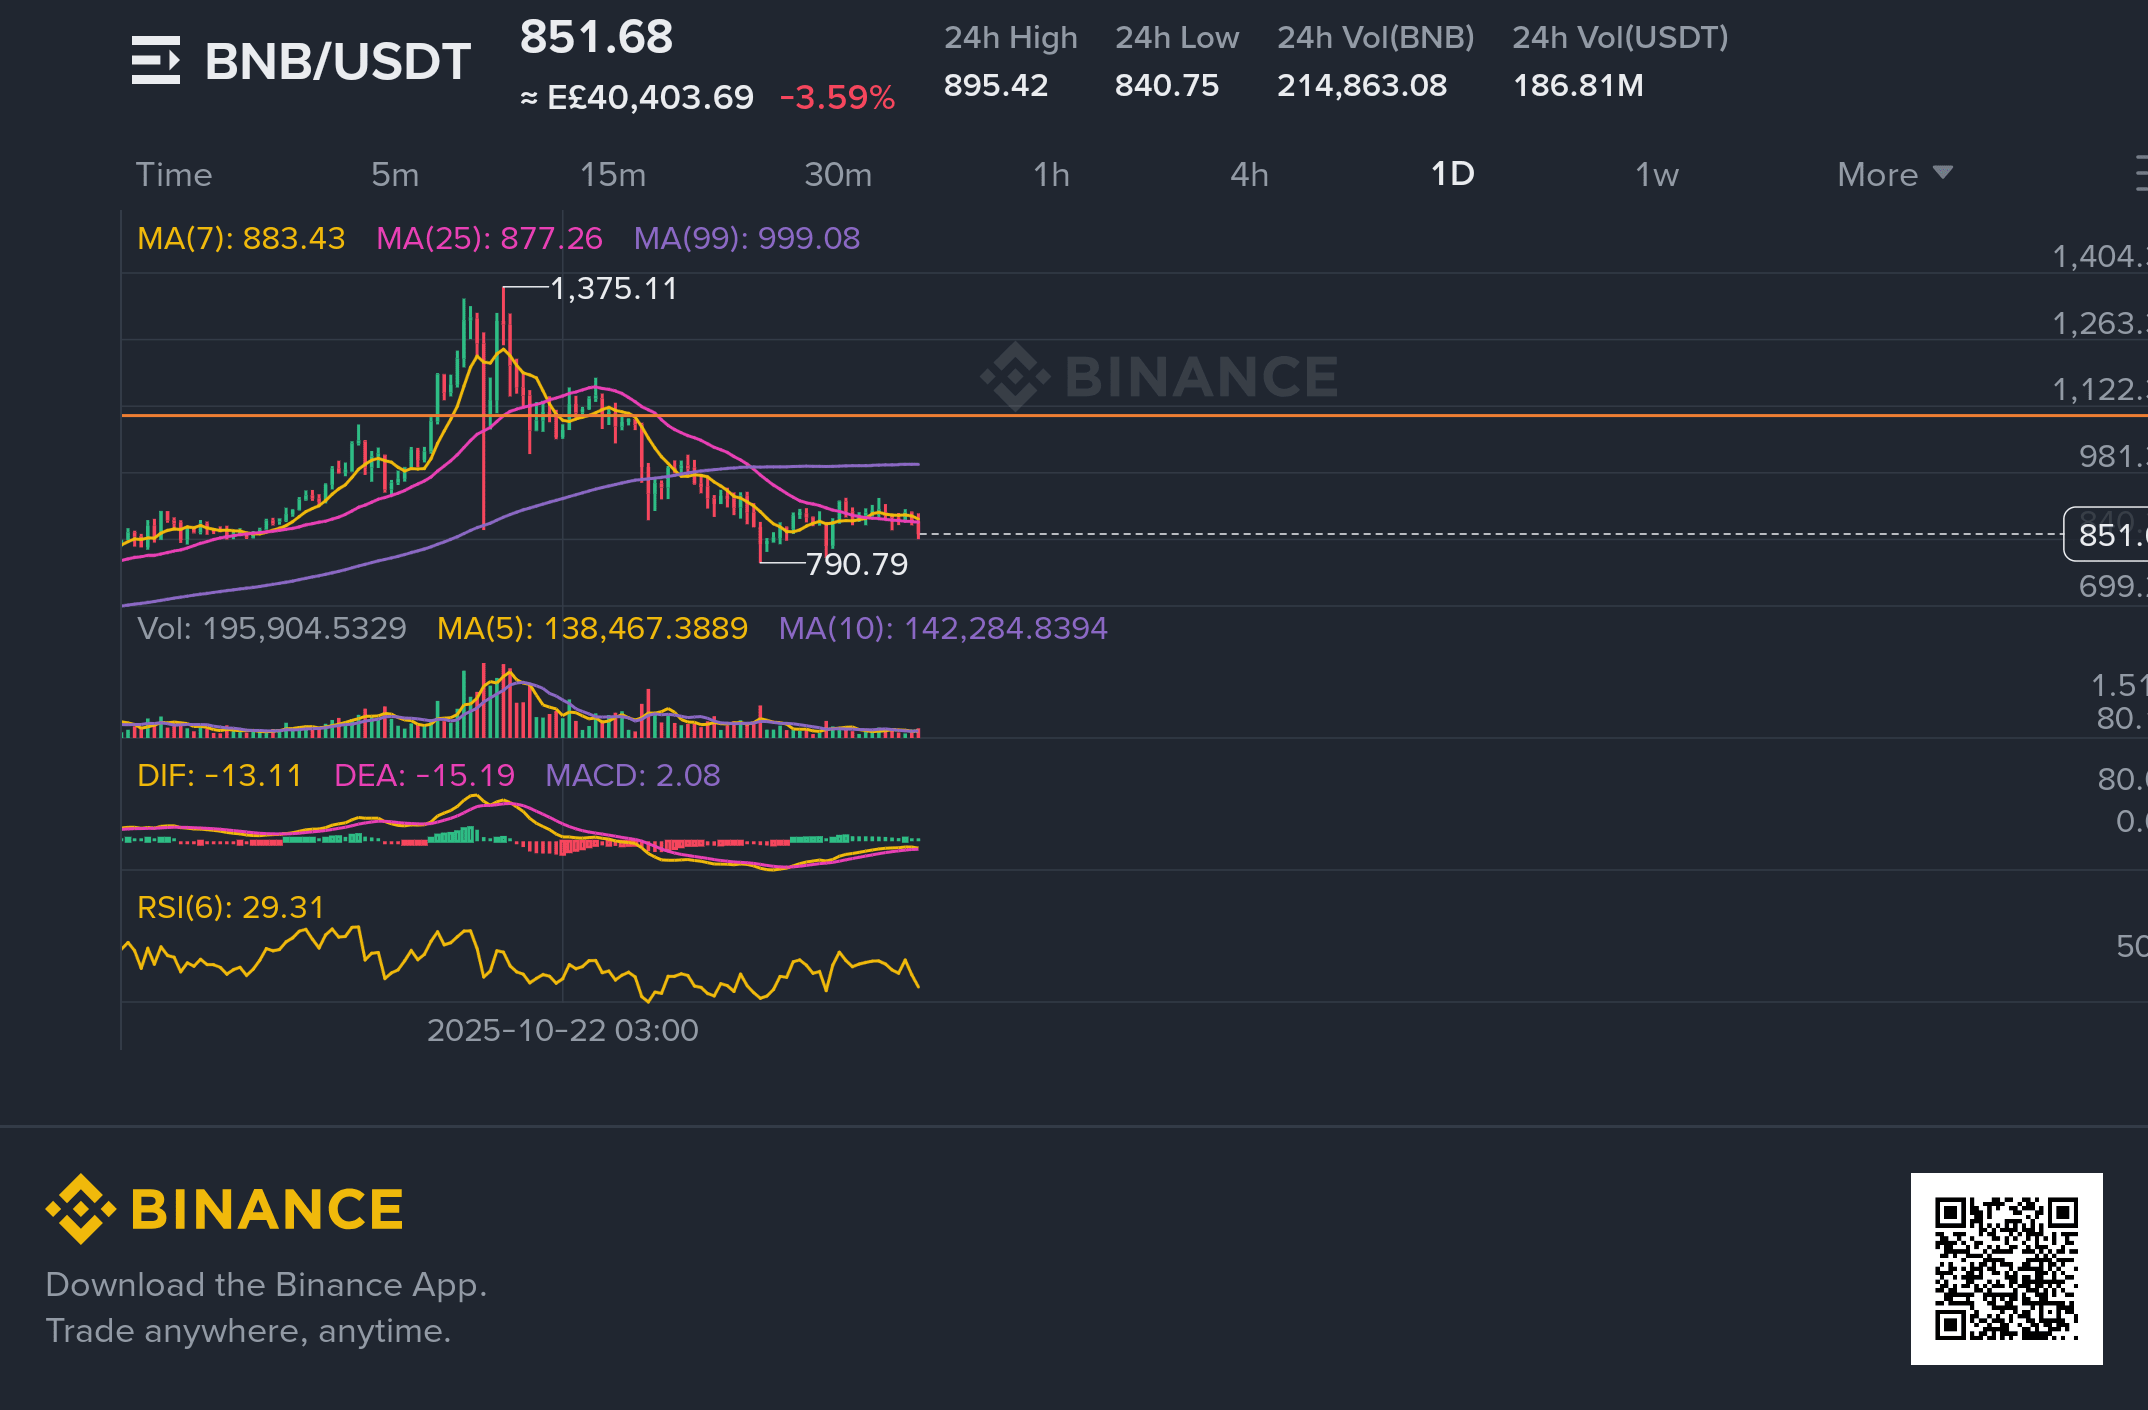Select the 5m interval

click(x=395, y=175)
